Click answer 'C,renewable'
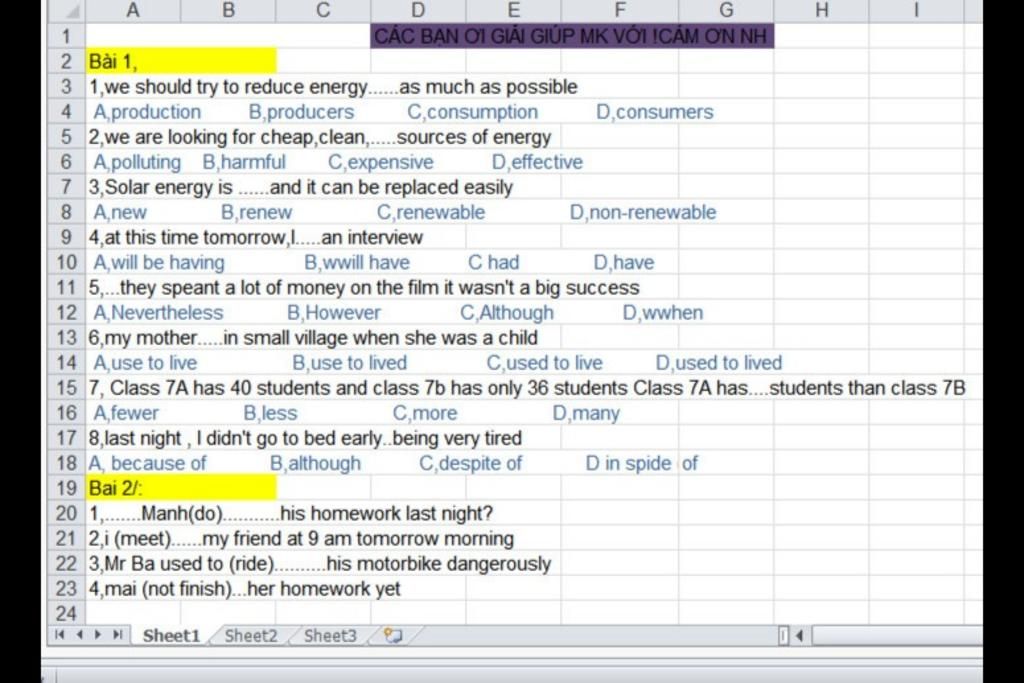 point(431,212)
